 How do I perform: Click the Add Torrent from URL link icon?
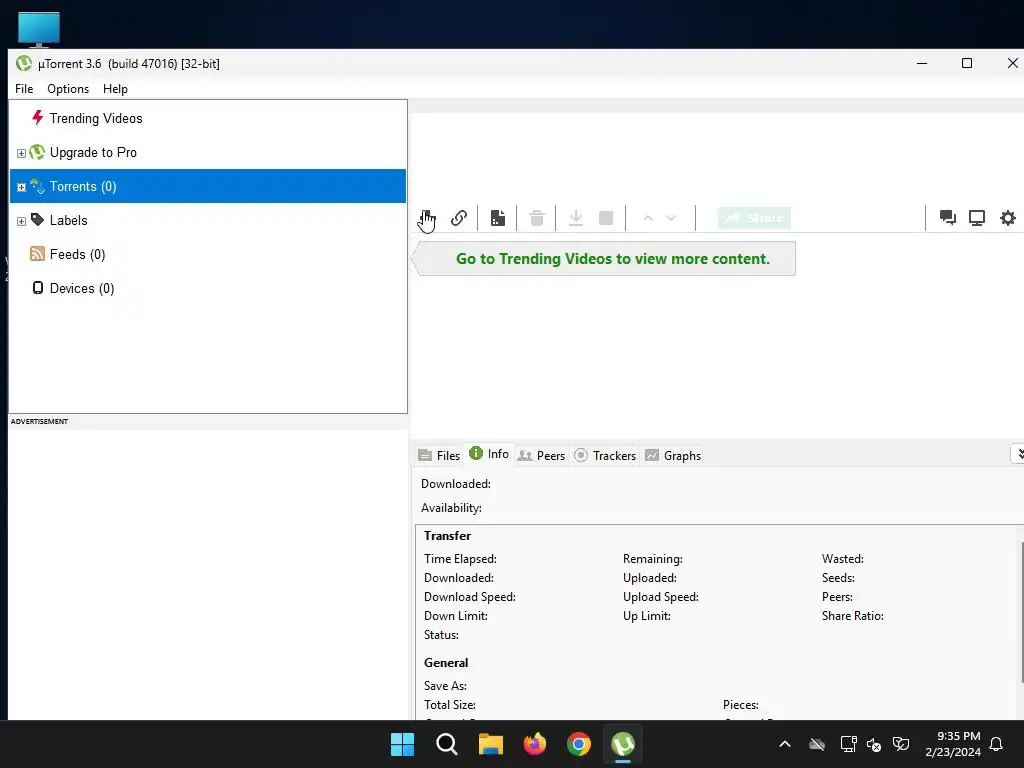click(459, 217)
